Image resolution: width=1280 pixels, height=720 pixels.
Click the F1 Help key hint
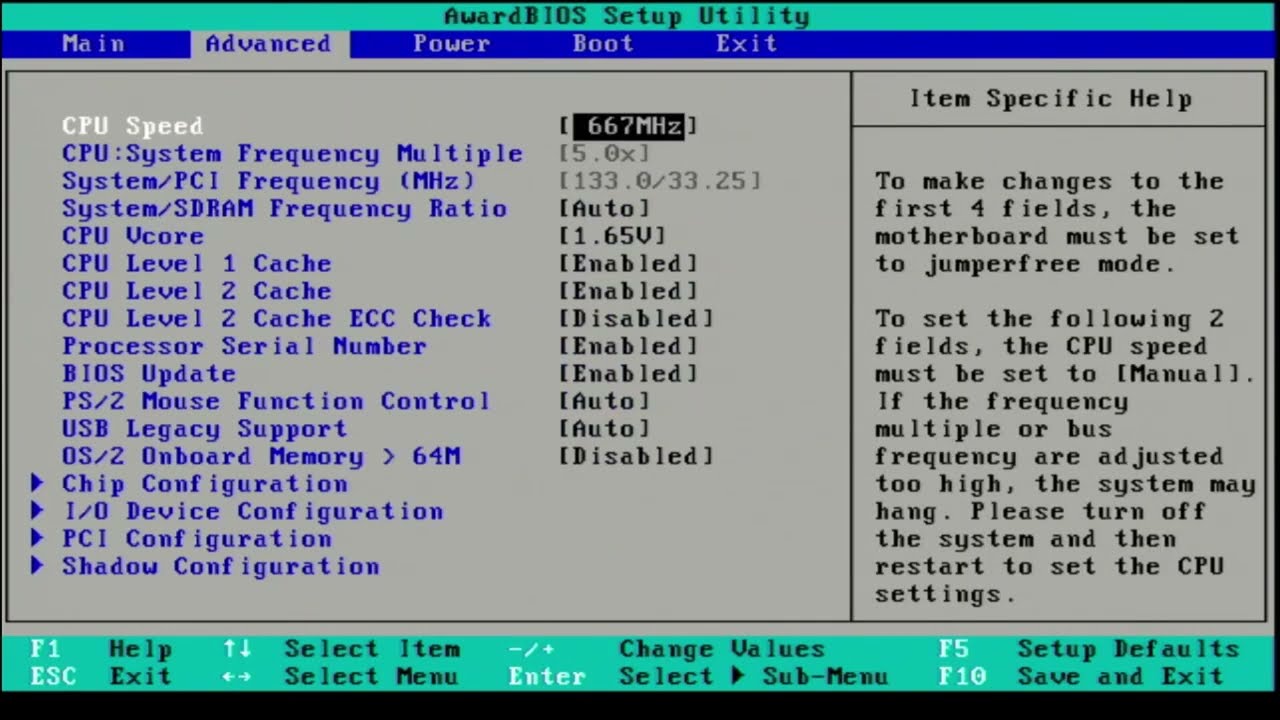[101, 649]
